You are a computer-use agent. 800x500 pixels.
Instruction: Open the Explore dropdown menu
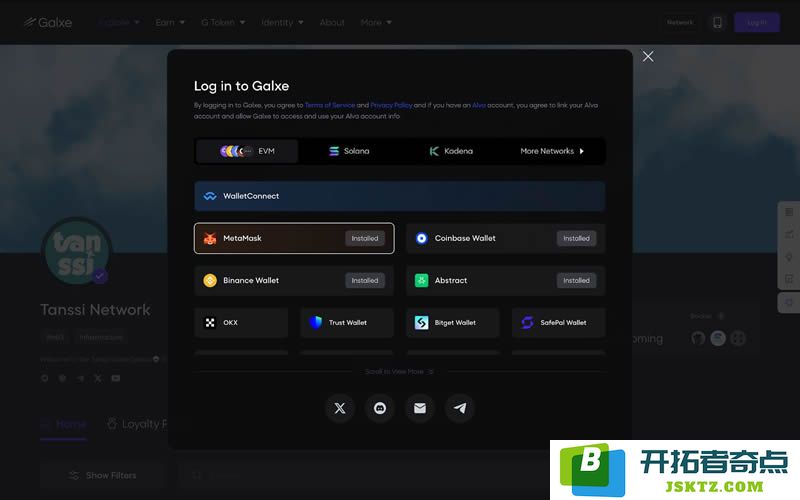pyautogui.click(x=119, y=22)
